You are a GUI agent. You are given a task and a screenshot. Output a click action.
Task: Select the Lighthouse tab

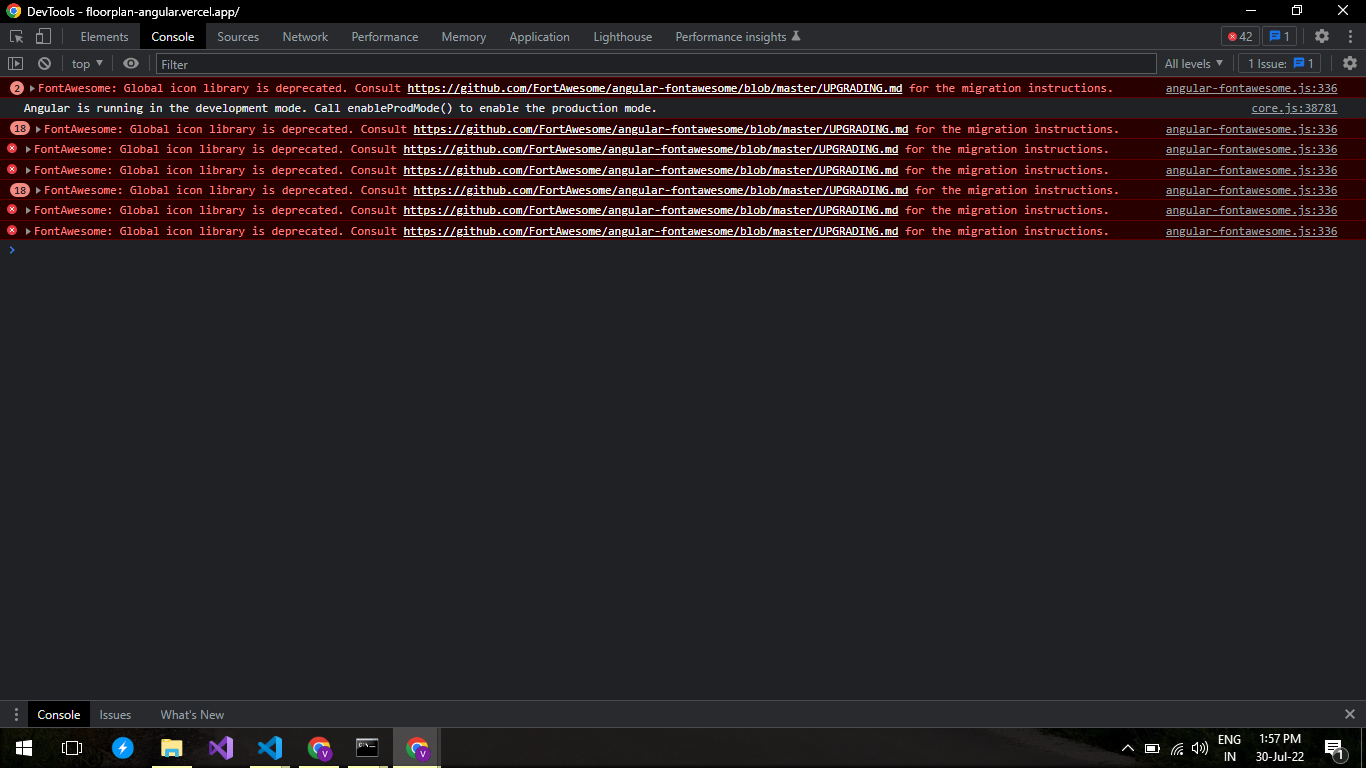pyautogui.click(x=623, y=37)
